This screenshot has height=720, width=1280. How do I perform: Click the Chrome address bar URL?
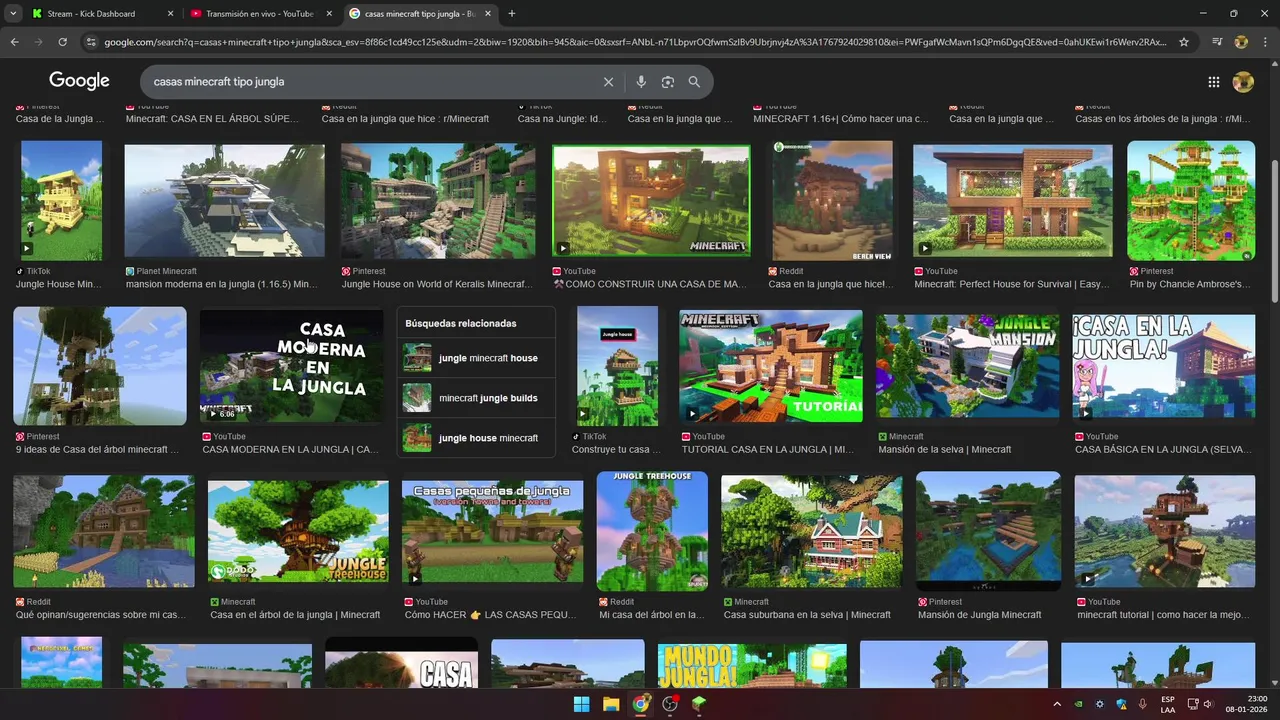[x=635, y=42]
